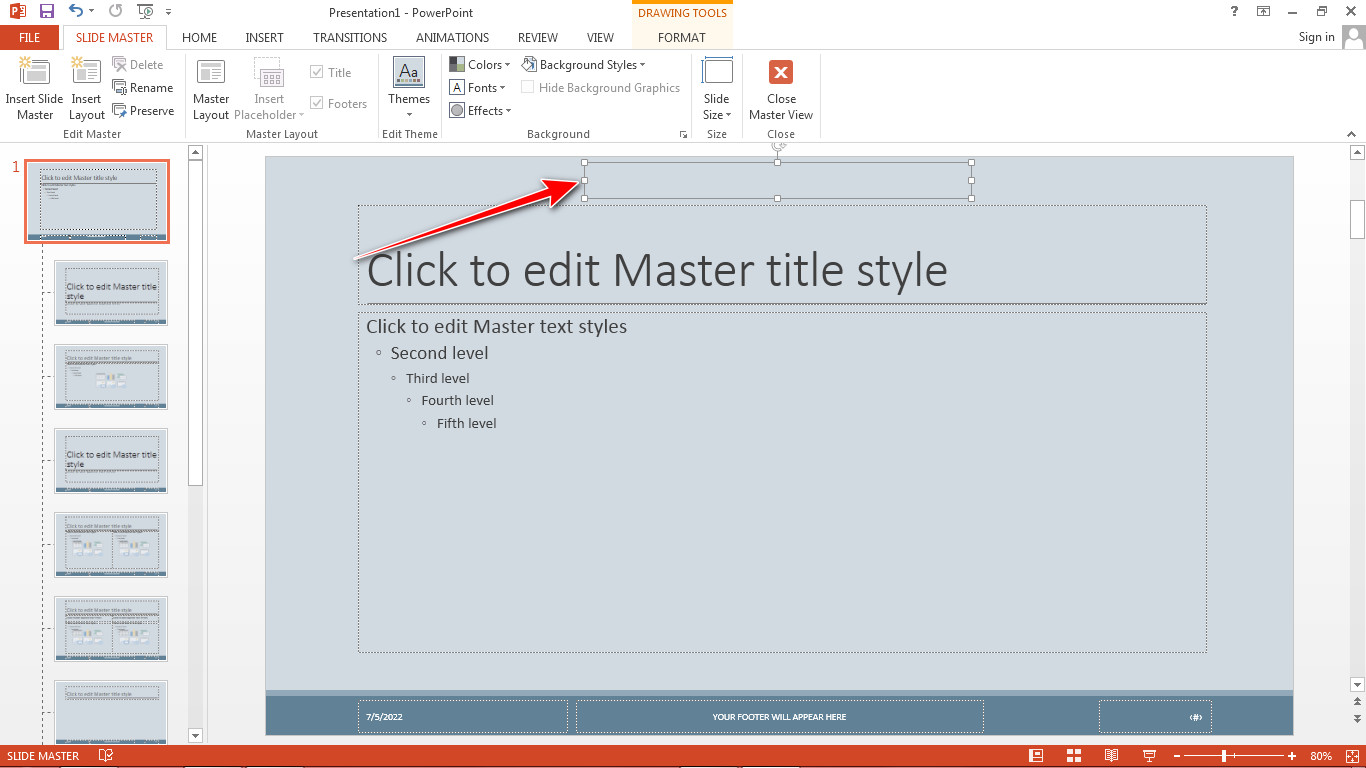Open the Colors dropdown
The image size is (1366, 768).
(x=481, y=64)
